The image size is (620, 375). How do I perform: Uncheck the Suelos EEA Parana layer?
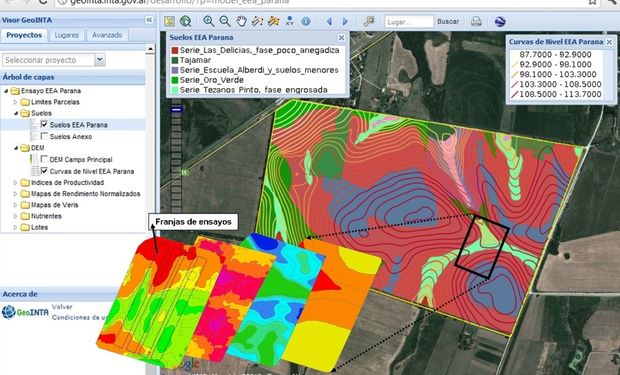click(x=44, y=125)
